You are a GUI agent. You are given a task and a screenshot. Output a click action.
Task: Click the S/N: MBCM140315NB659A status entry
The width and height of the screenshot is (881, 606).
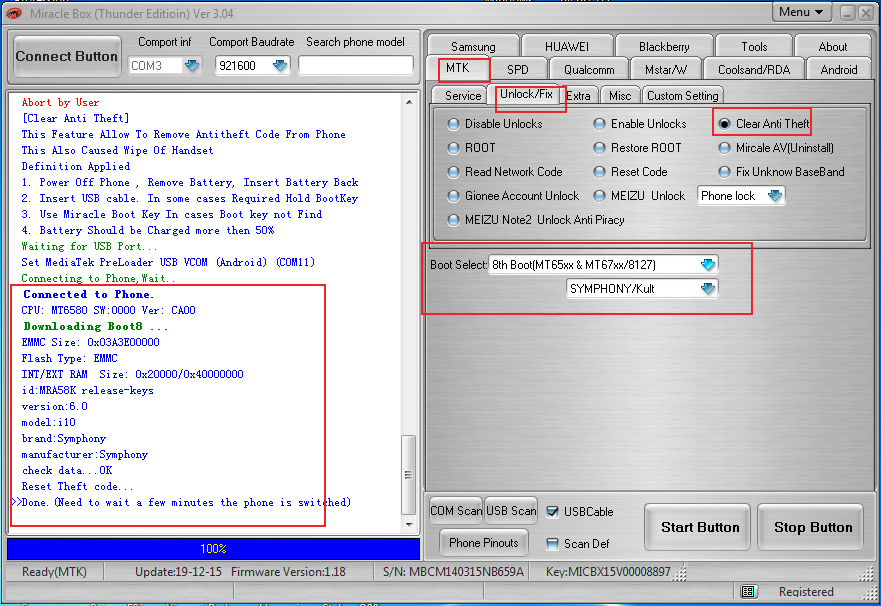tap(453, 572)
